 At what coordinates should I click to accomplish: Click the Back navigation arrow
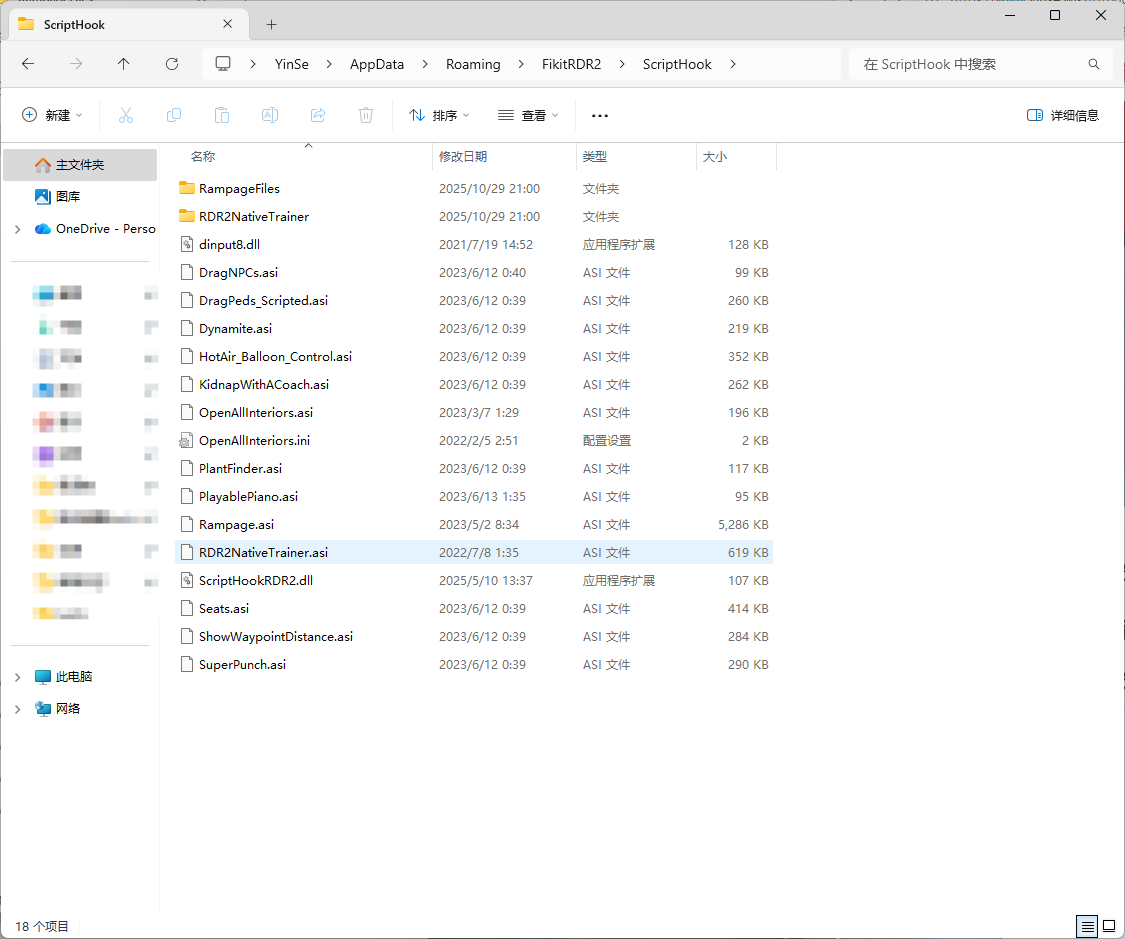pyautogui.click(x=28, y=64)
